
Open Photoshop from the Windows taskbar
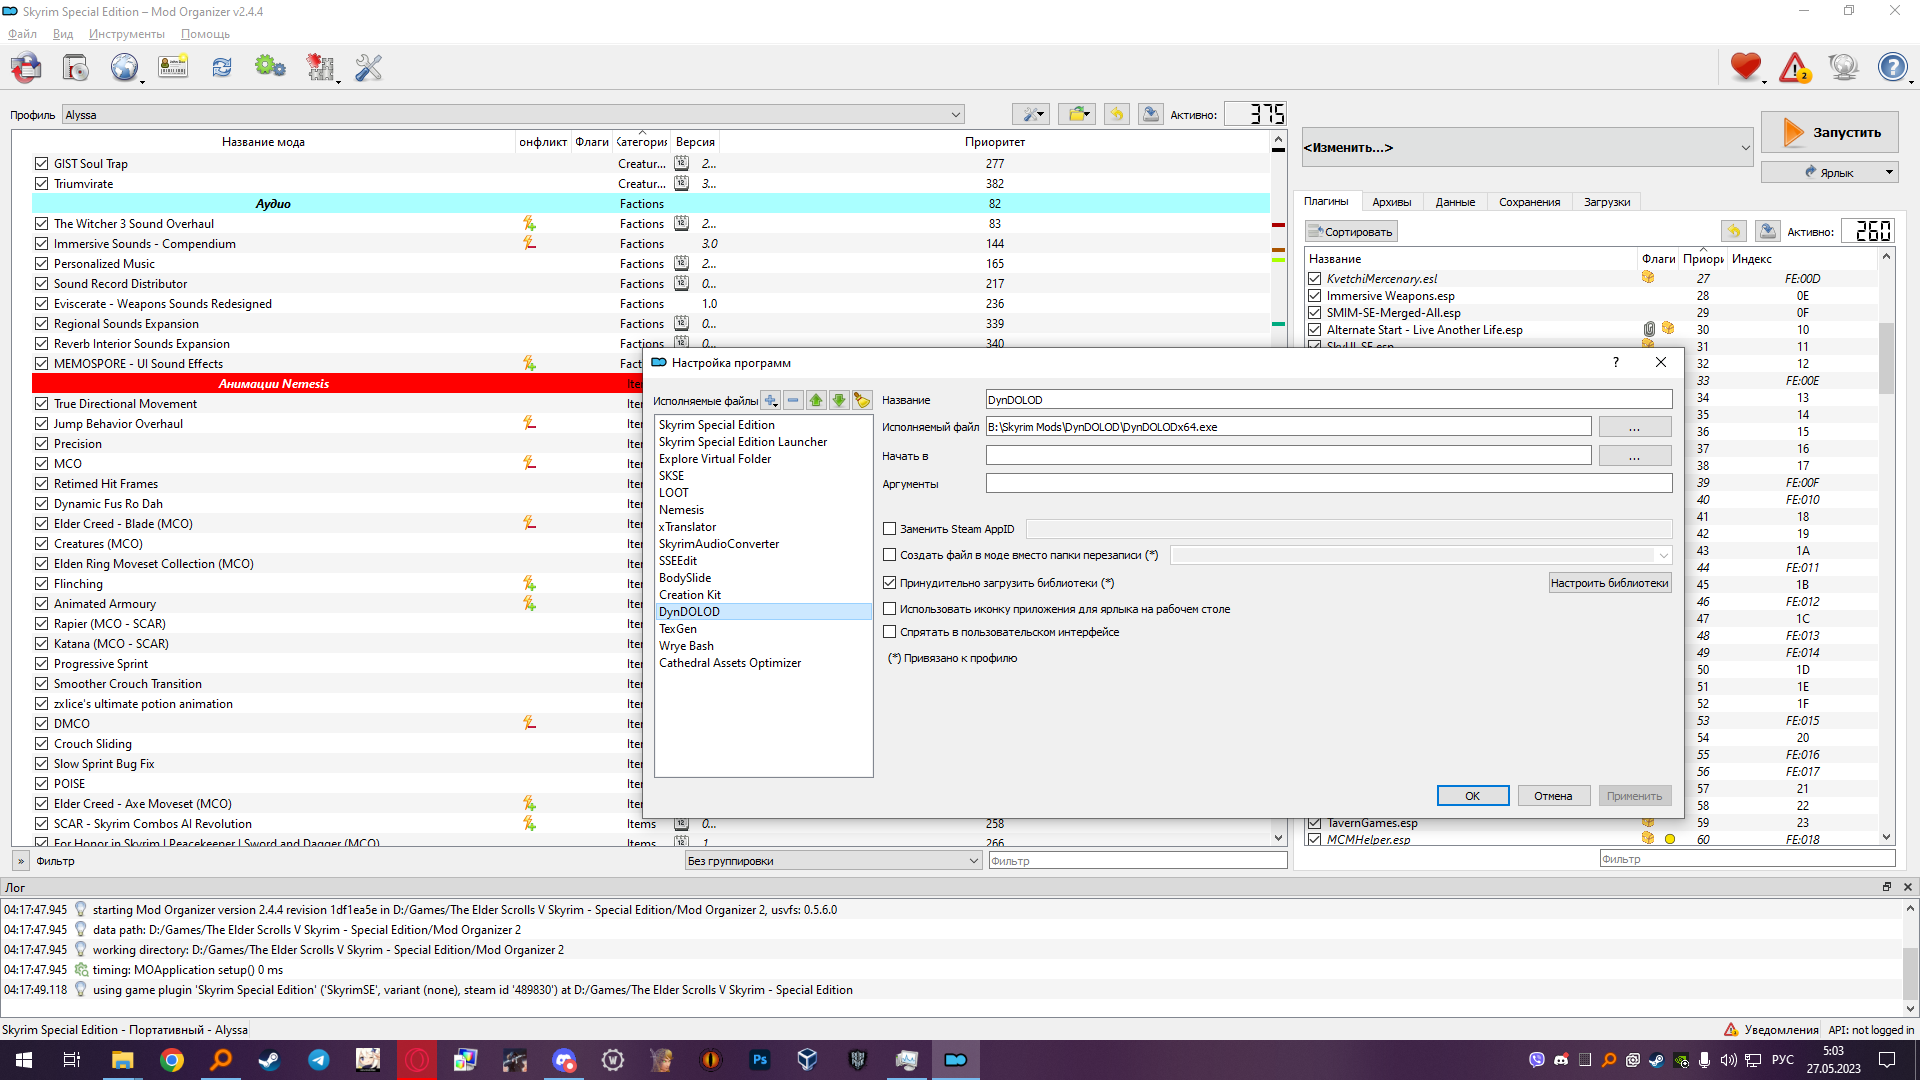(759, 1060)
